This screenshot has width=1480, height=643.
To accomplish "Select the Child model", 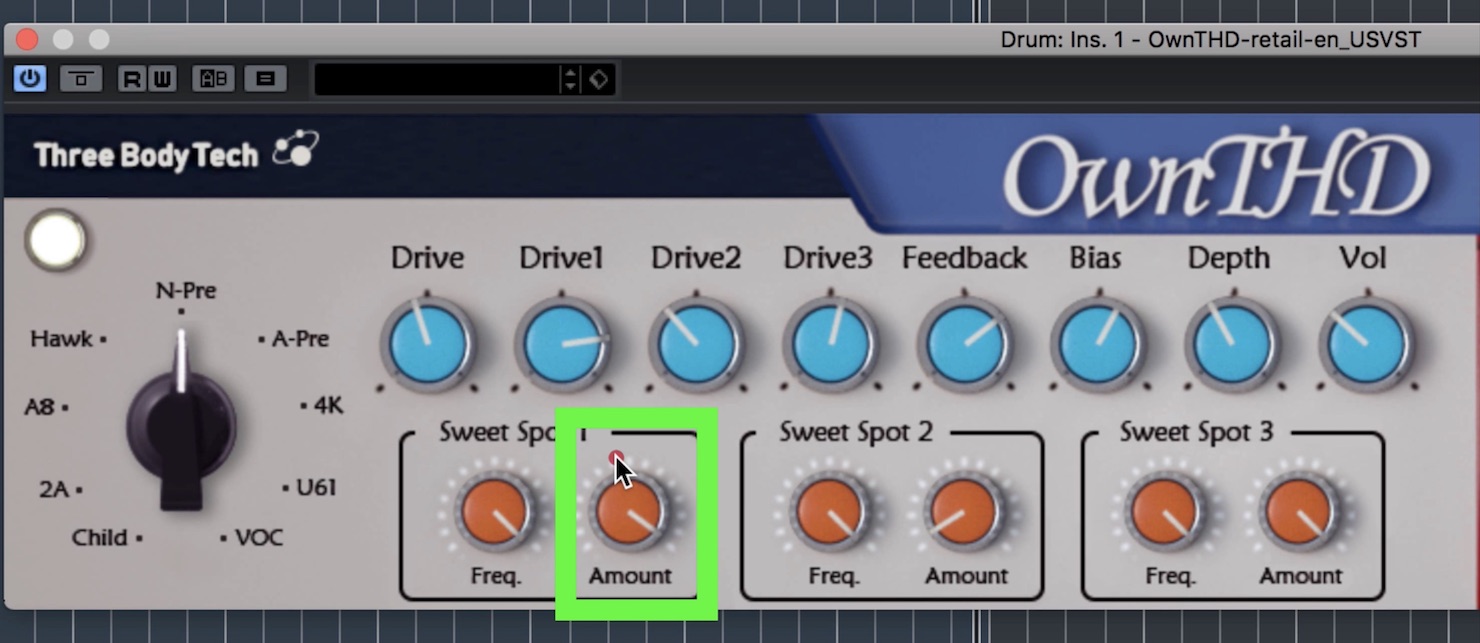I will [x=99, y=538].
